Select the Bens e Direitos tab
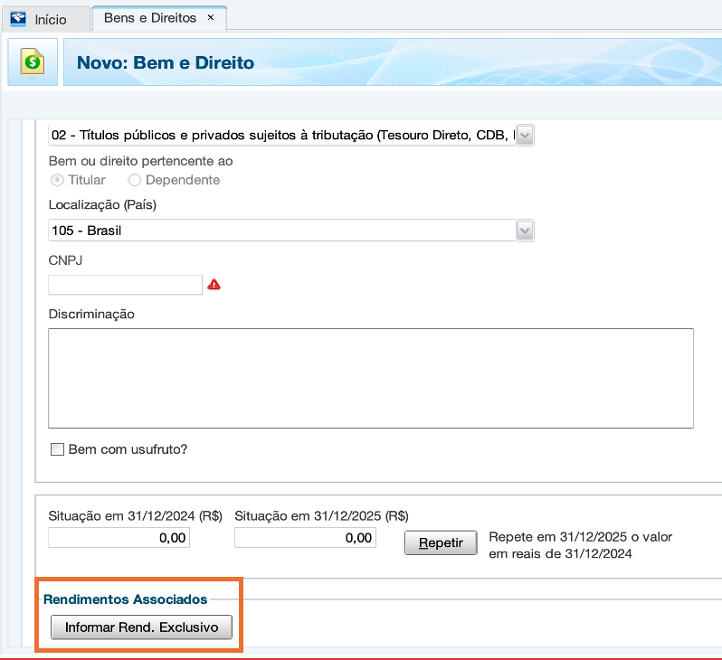This screenshot has width=722, height=660. pos(149,18)
